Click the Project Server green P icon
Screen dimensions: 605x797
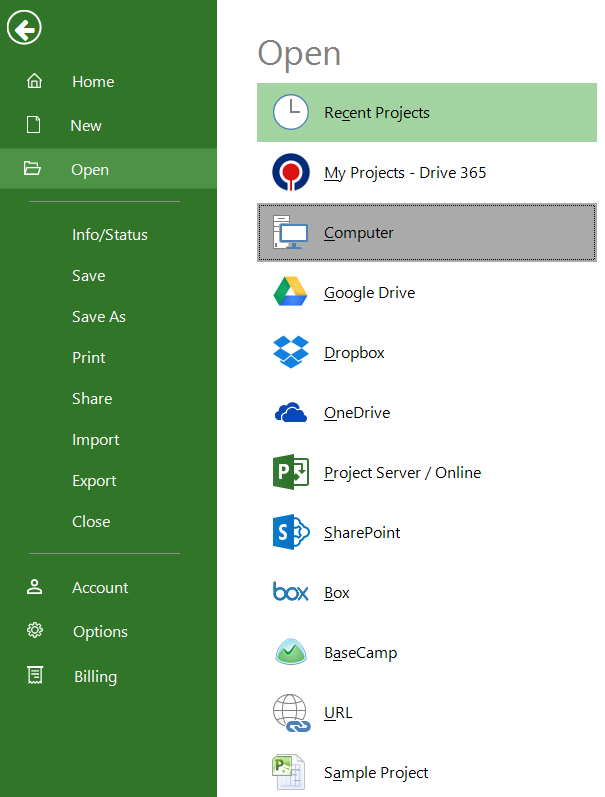pos(291,472)
